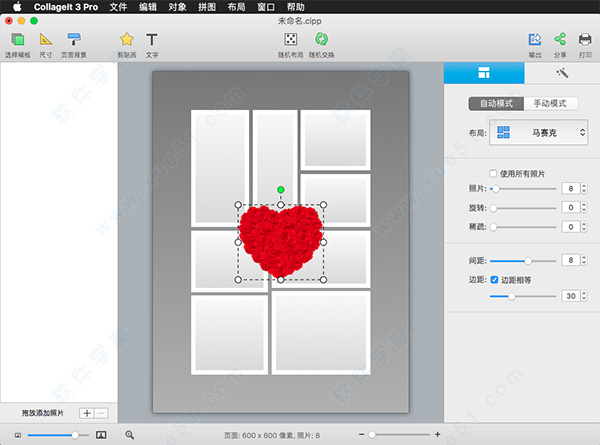This screenshot has width=600, height=445.
Task: Zoom out the canvas with minus
Action: [x=361, y=434]
